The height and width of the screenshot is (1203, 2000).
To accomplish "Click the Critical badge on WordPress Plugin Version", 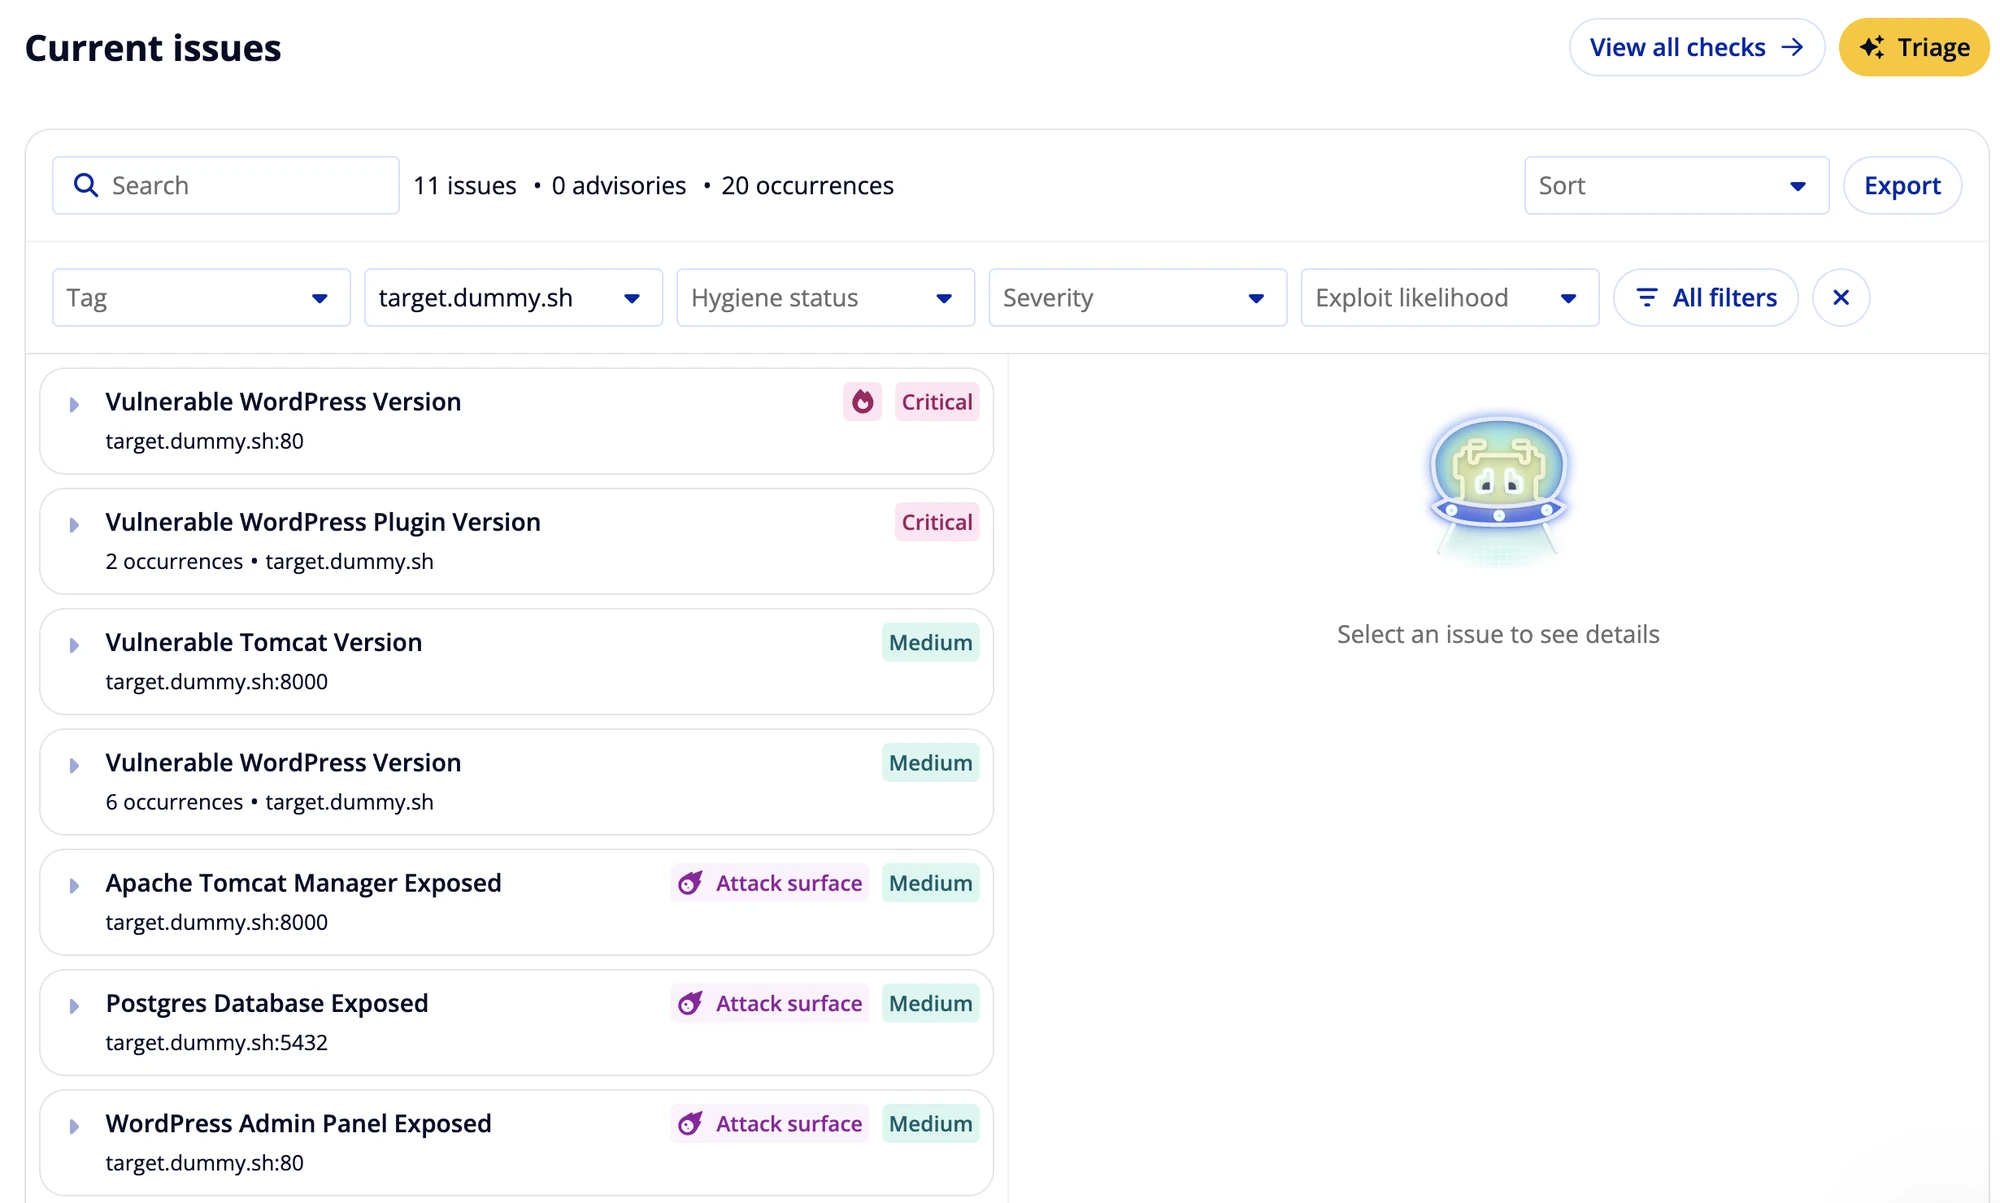I will click(x=937, y=522).
